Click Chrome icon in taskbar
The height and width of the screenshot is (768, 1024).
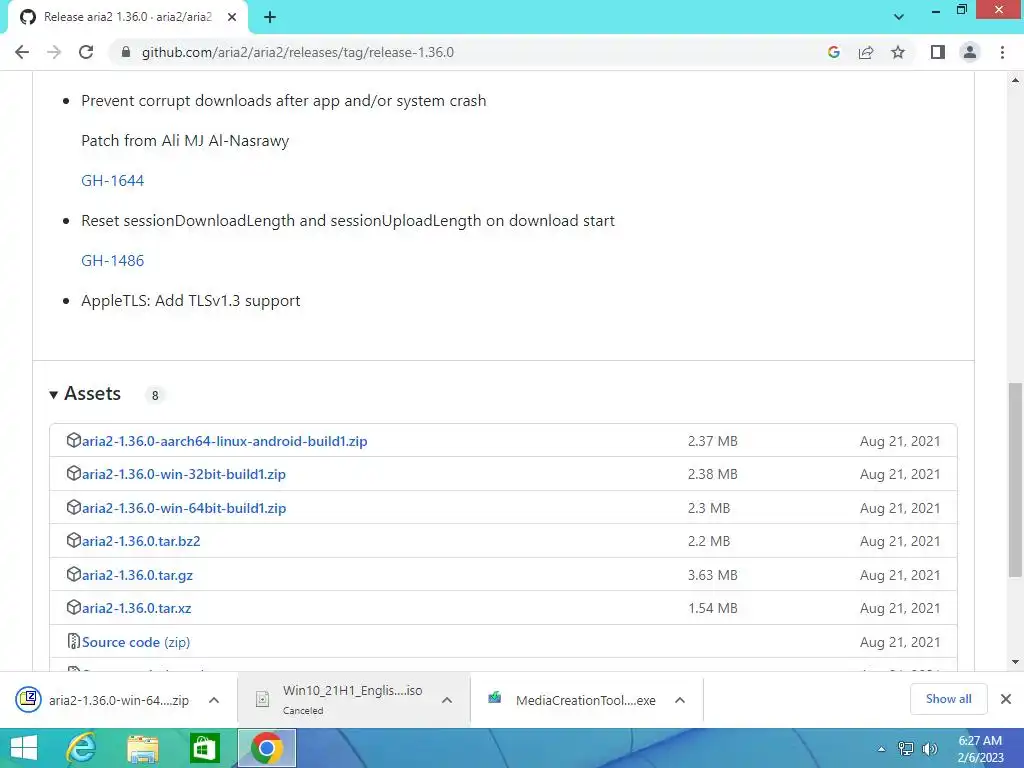[266, 748]
